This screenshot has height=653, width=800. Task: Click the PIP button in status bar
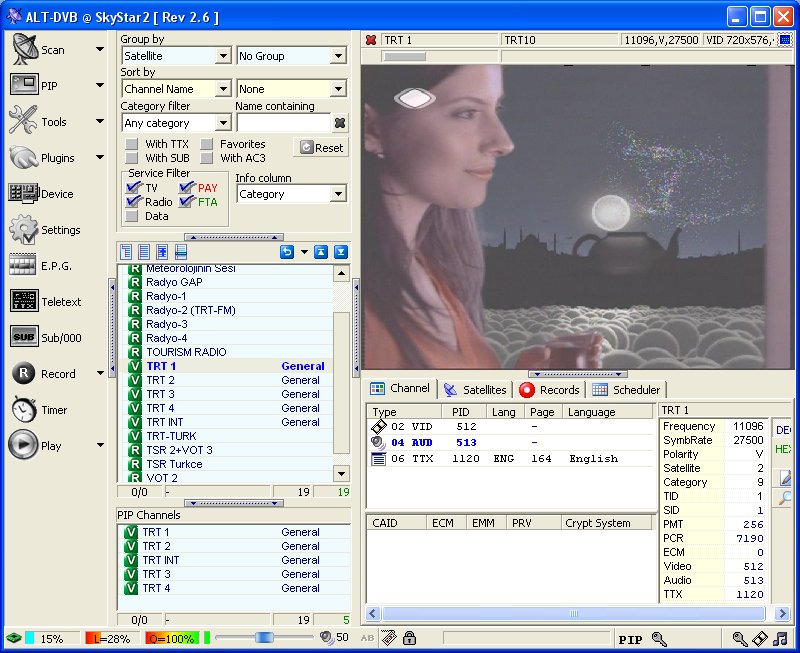click(630, 639)
